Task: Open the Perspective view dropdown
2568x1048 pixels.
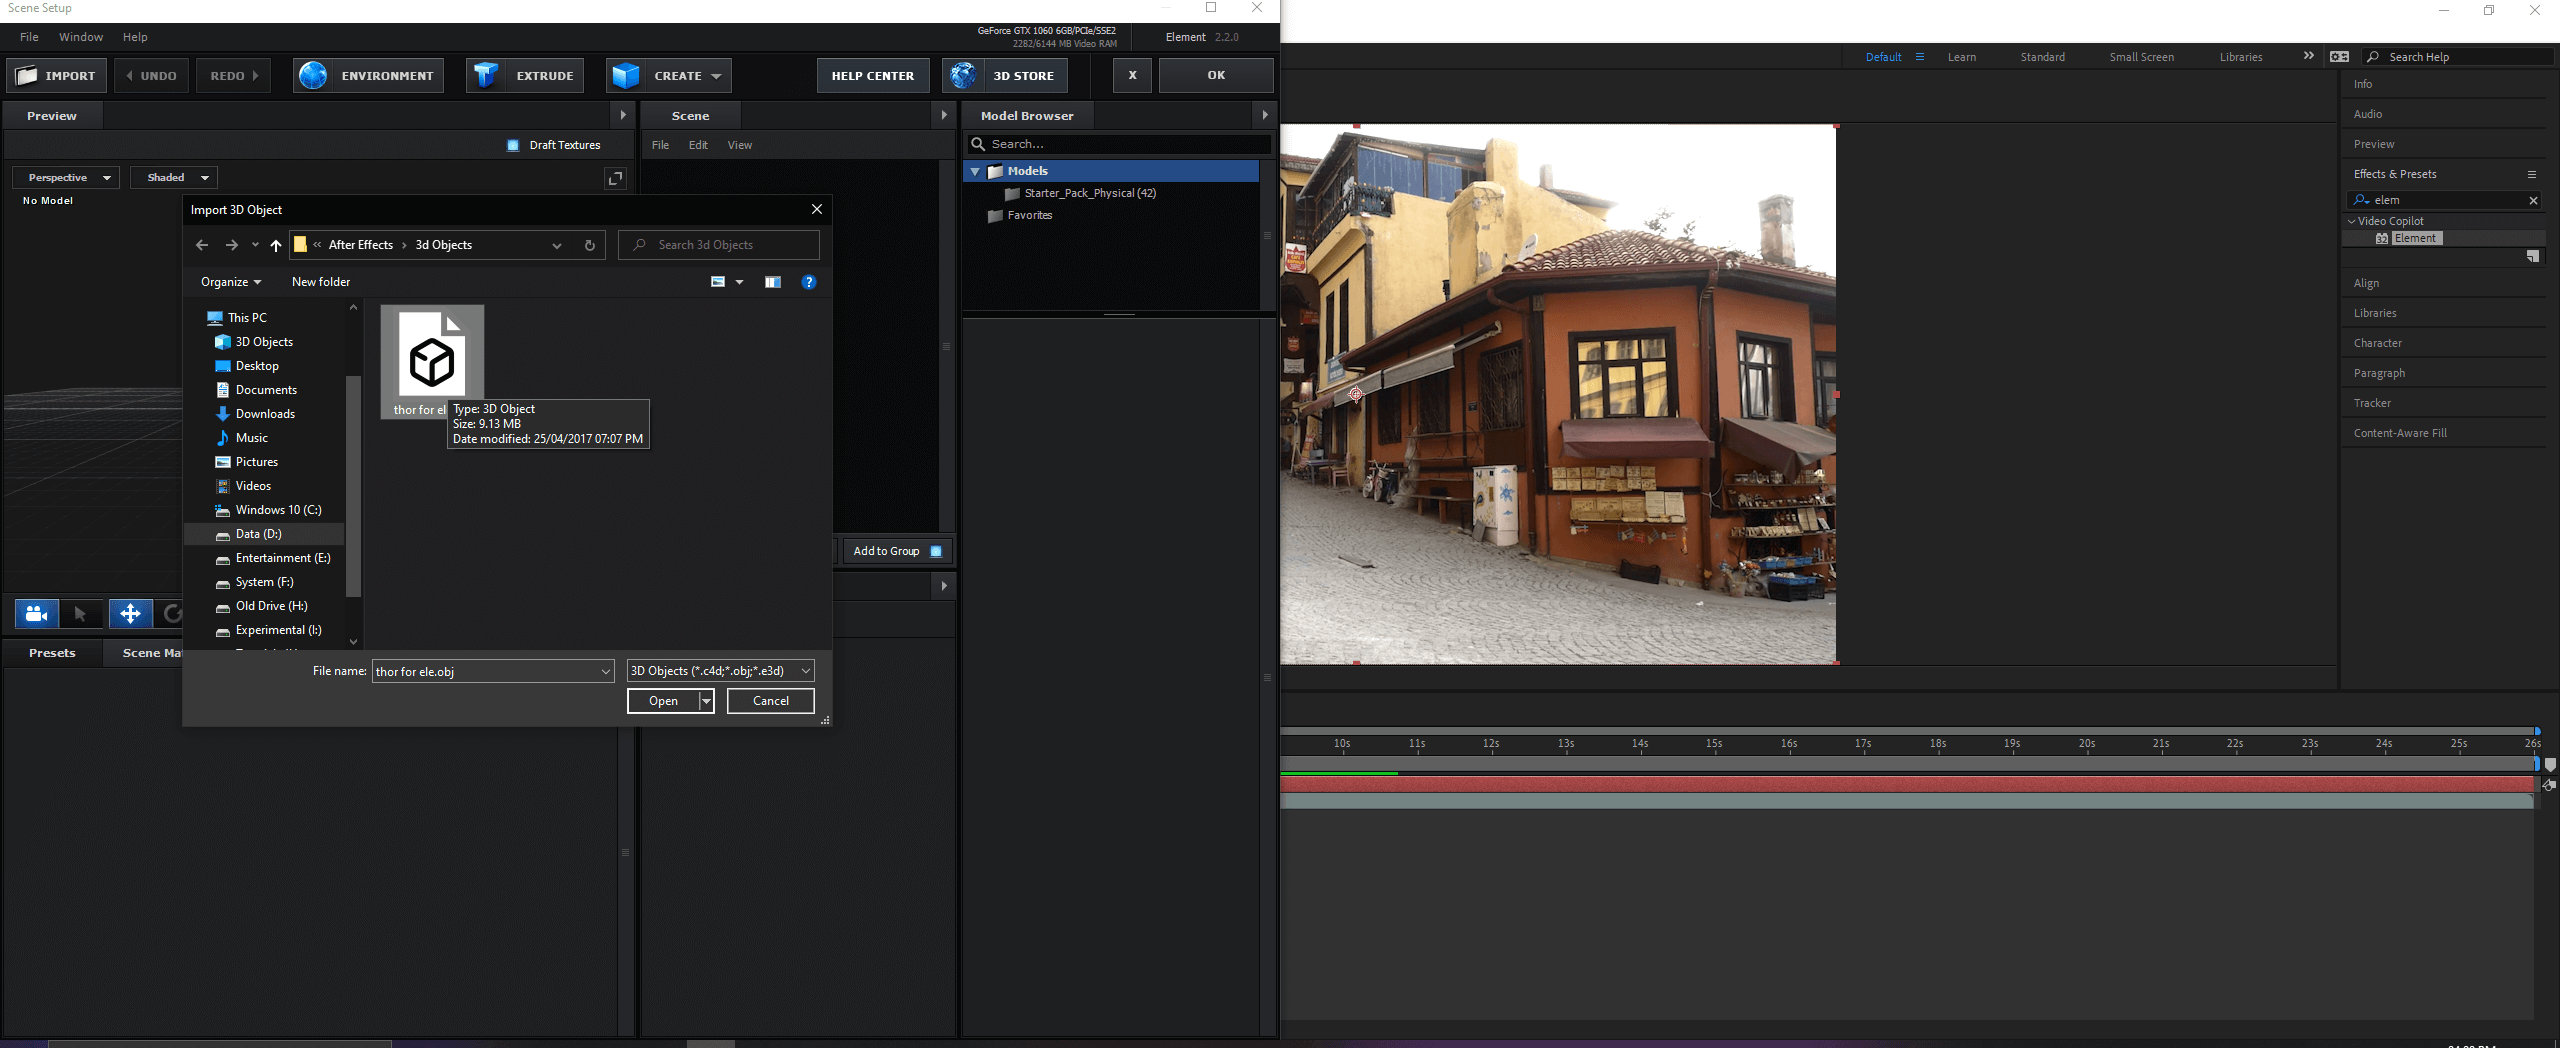Action: pos(66,178)
